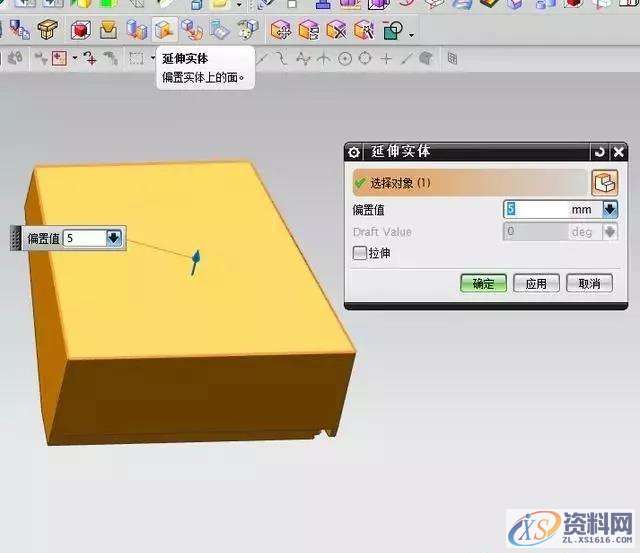Click the select object face icon
The height and width of the screenshot is (553, 640).
pyautogui.click(x=604, y=183)
